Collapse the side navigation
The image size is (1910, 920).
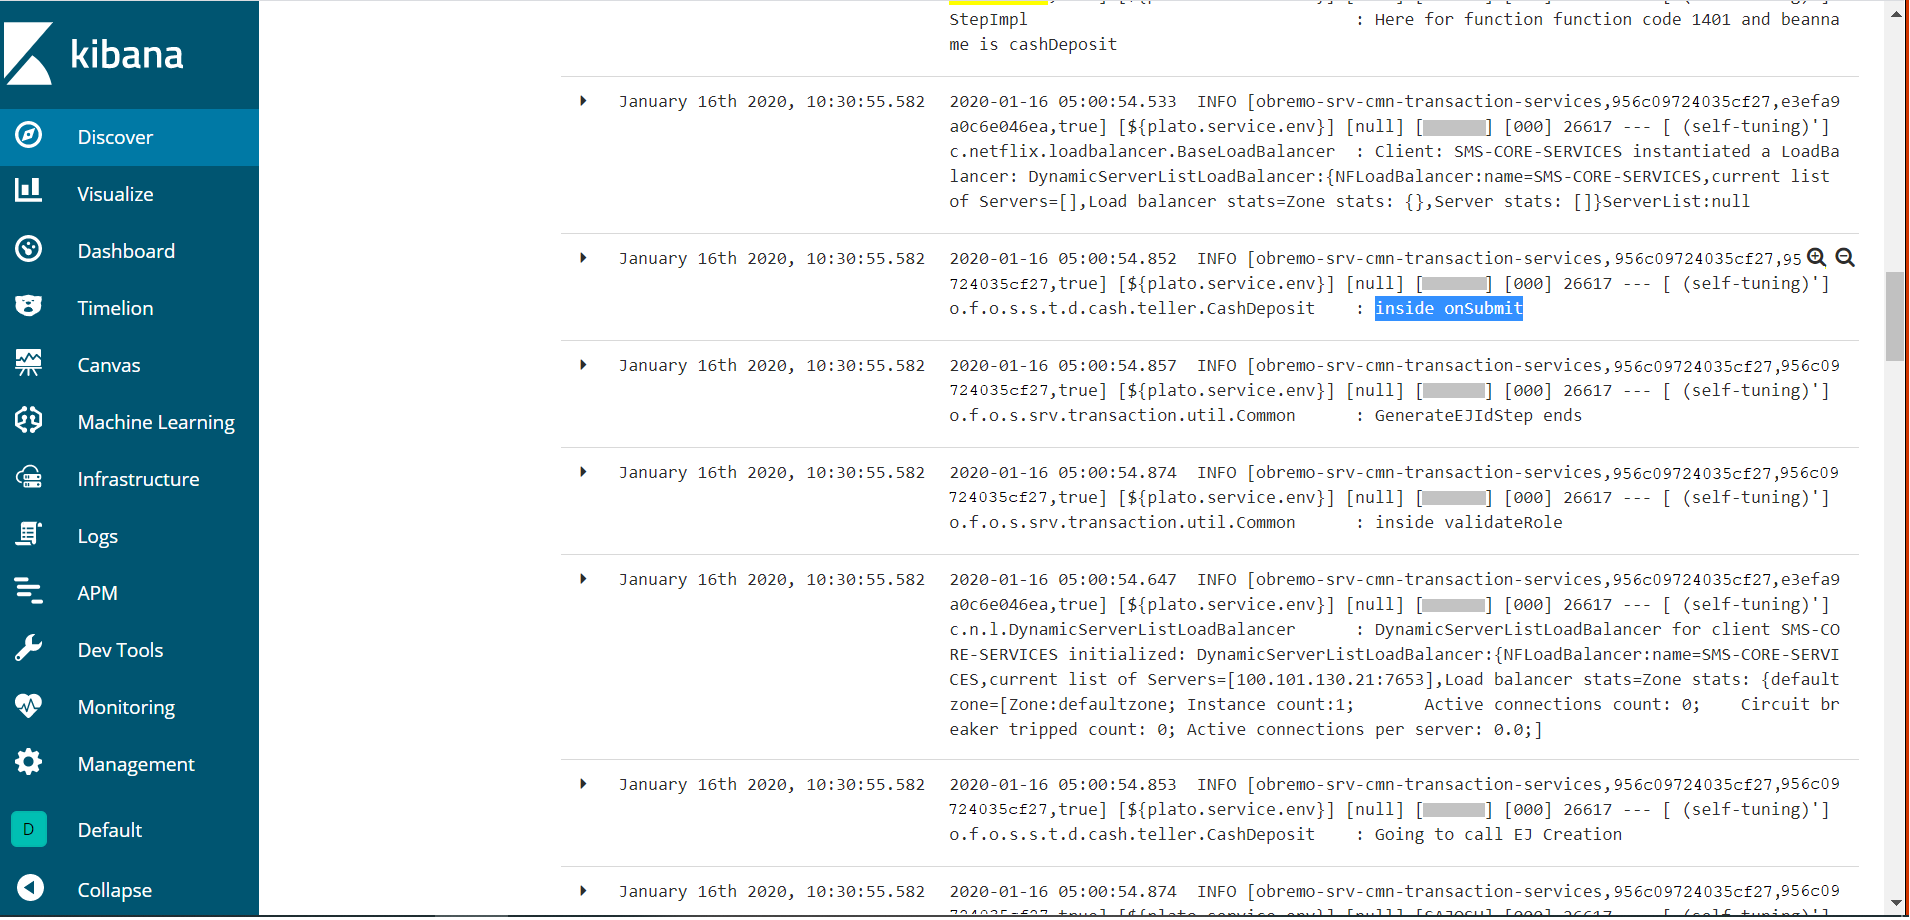coord(129,889)
